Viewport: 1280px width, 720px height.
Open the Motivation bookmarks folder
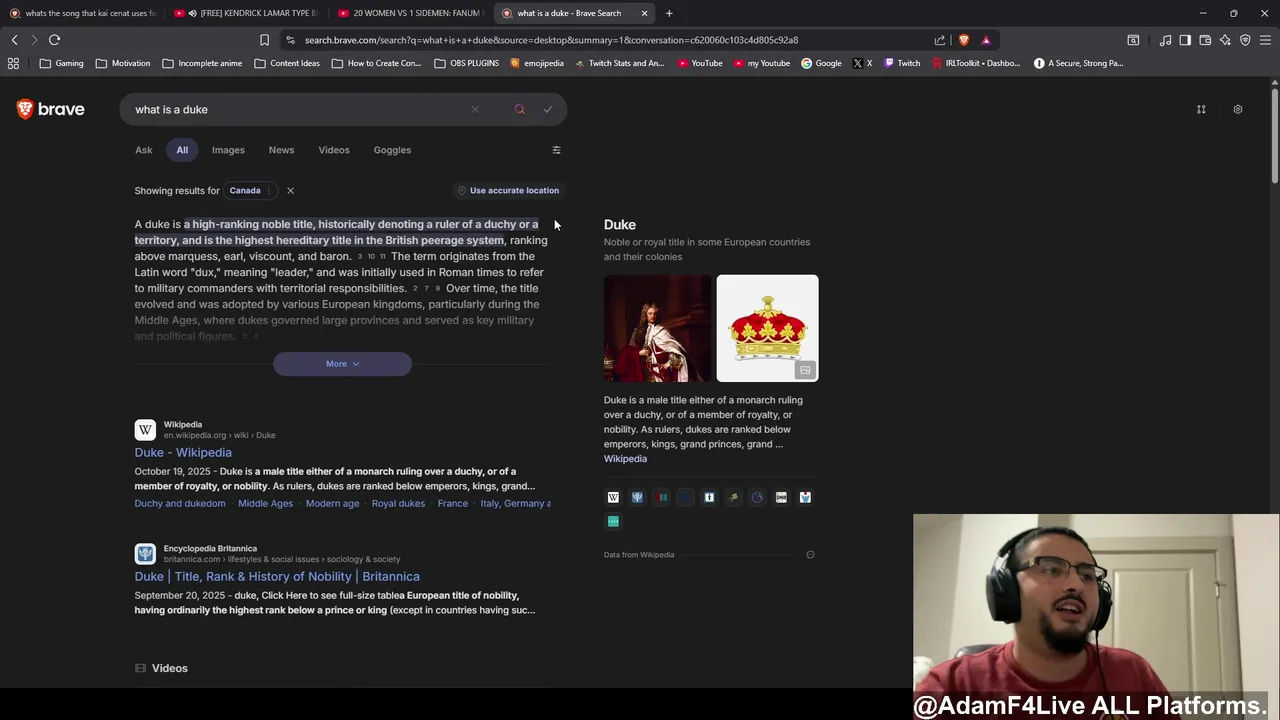[x=123, y=63]
